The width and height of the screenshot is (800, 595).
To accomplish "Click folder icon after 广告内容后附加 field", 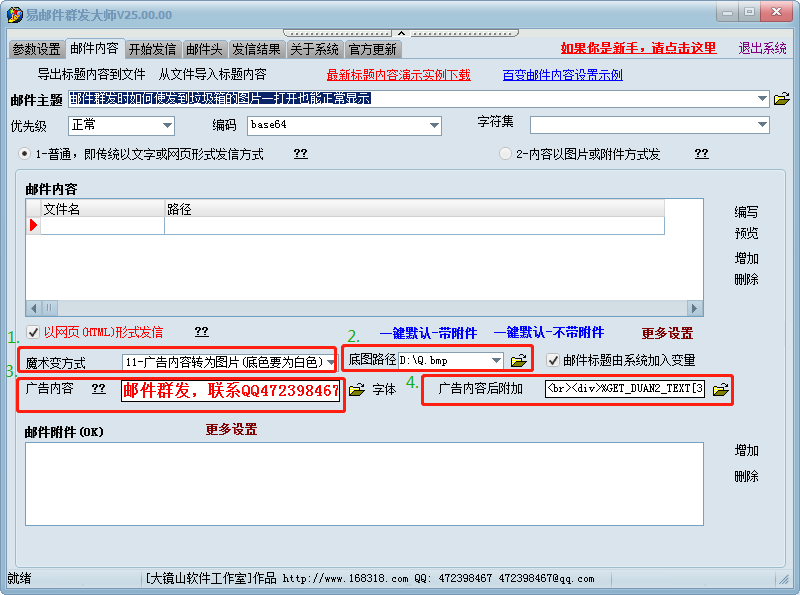I will (720, 389).
